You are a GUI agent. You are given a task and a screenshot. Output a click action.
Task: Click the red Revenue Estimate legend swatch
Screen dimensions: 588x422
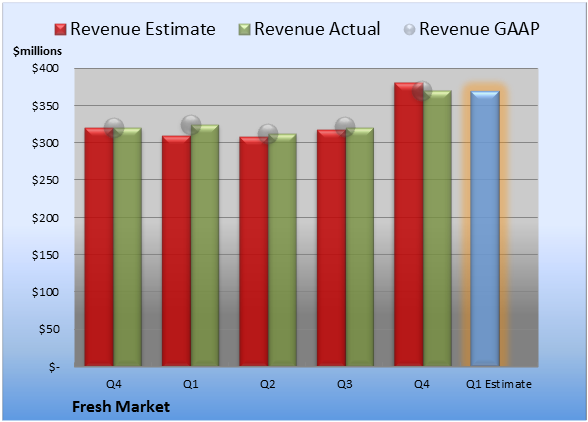tap(60, 30)
